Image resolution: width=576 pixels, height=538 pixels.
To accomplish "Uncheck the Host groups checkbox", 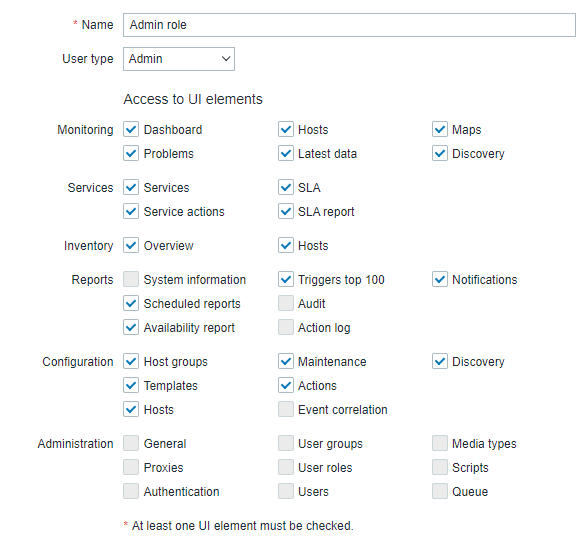I will pos(131,361).
